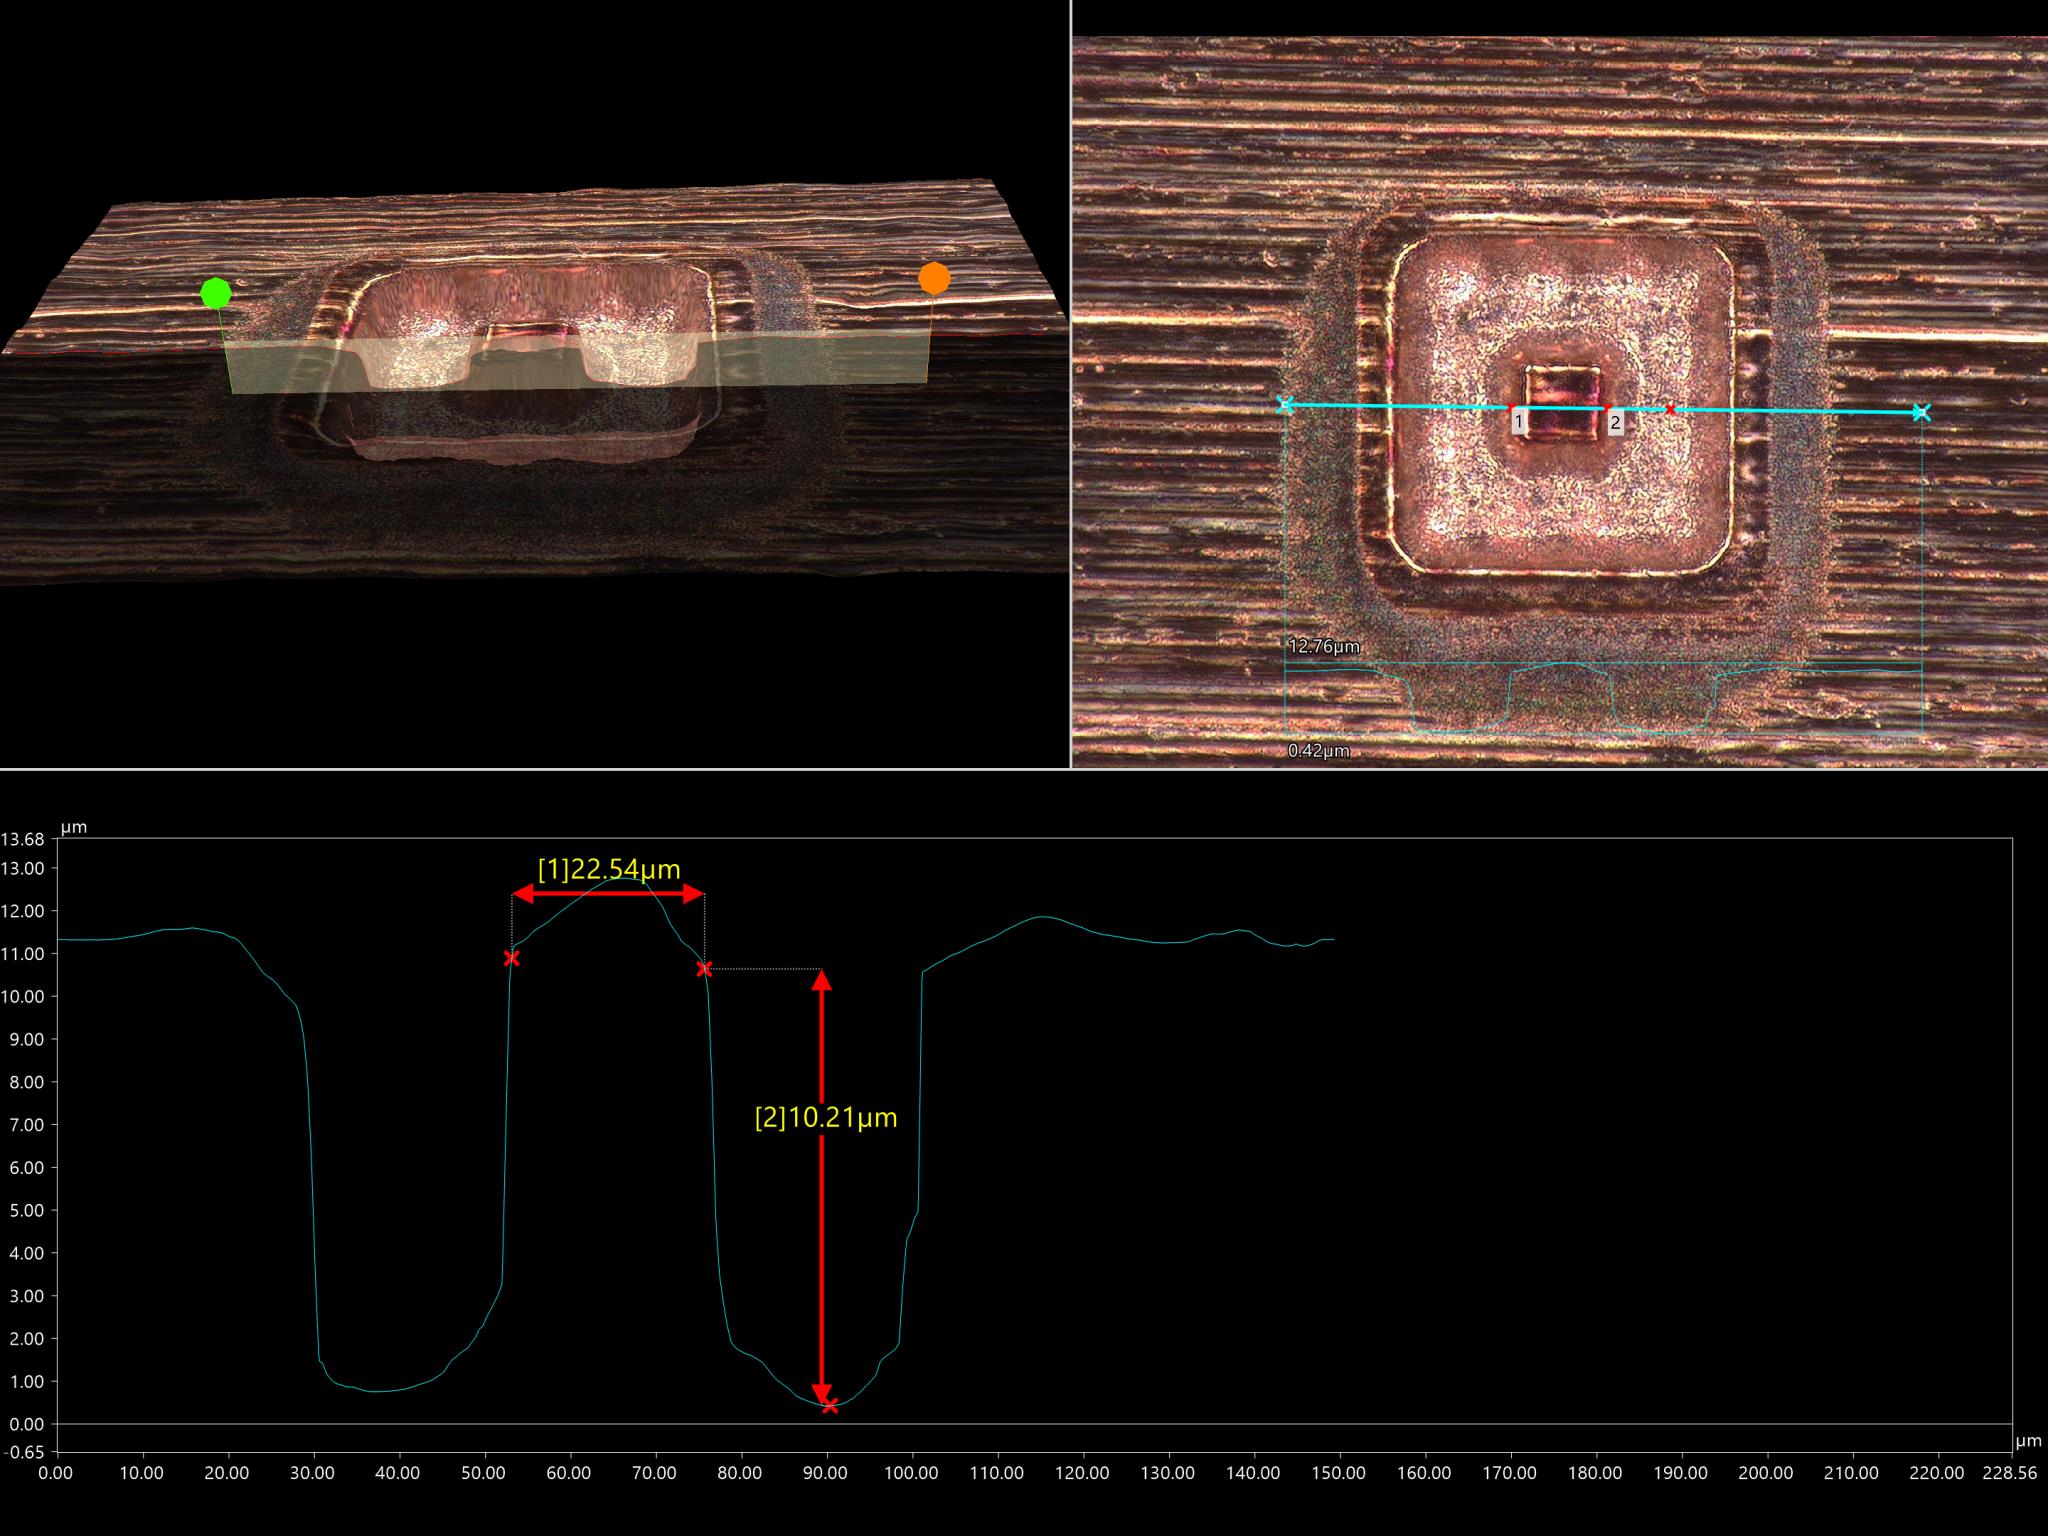Screen dimensions: 2048x1536
Task: Select profile line left endpoint cross
Action: 1286,405
